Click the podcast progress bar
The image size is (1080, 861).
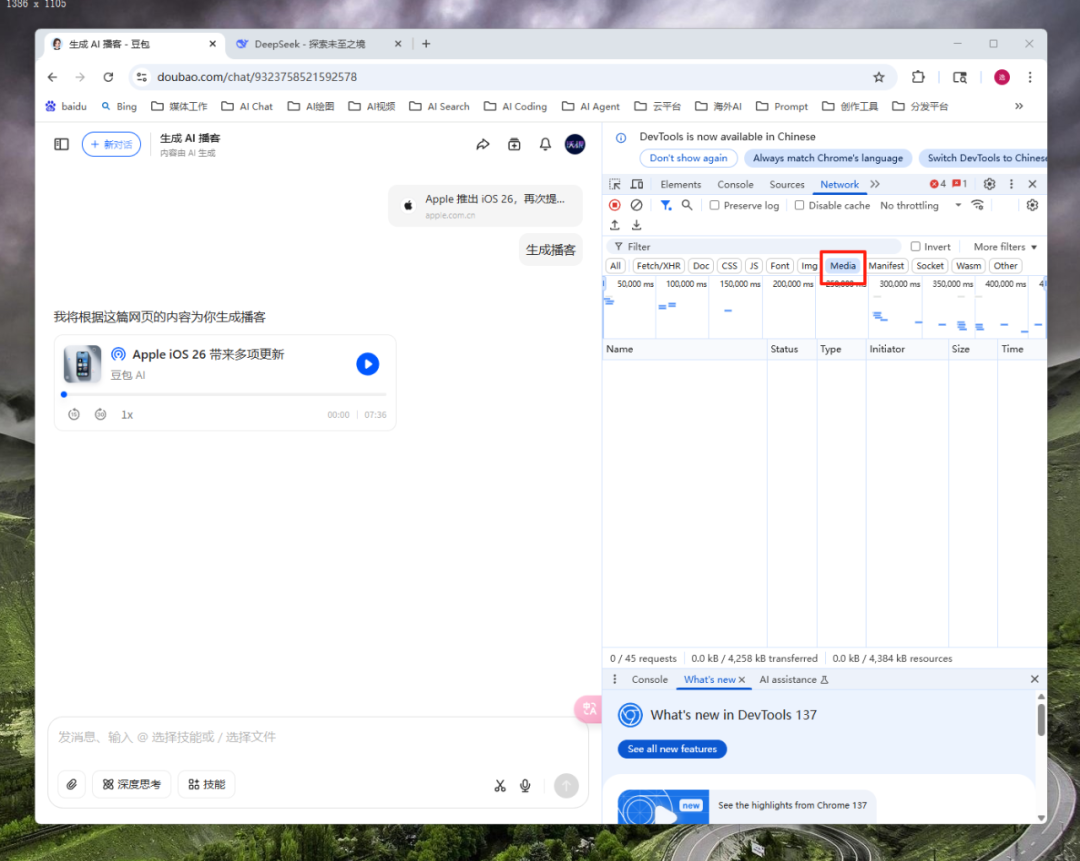tap(225, 394)
